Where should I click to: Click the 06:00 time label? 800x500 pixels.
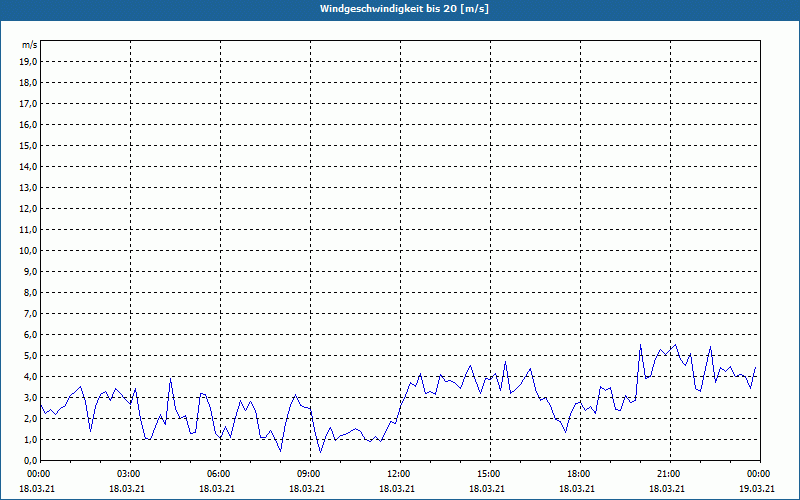pyautogui.click(x=220, y=474)
